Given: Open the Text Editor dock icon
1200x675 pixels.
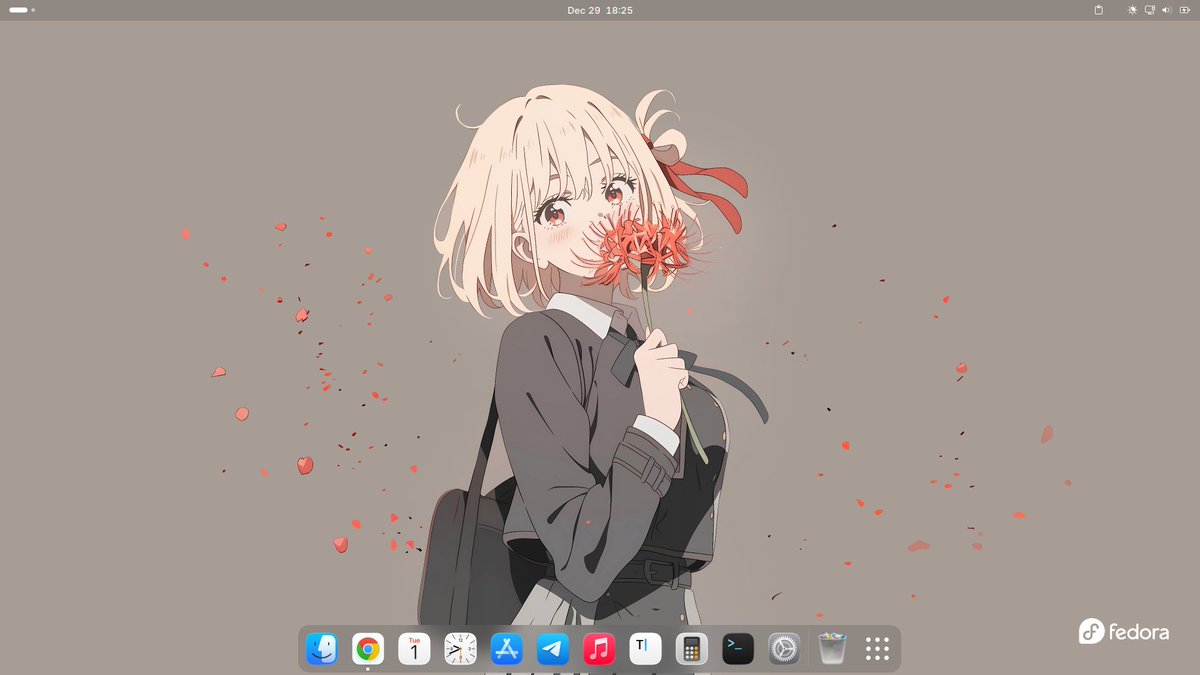Looking at the screenshot, I should (645, 649).
